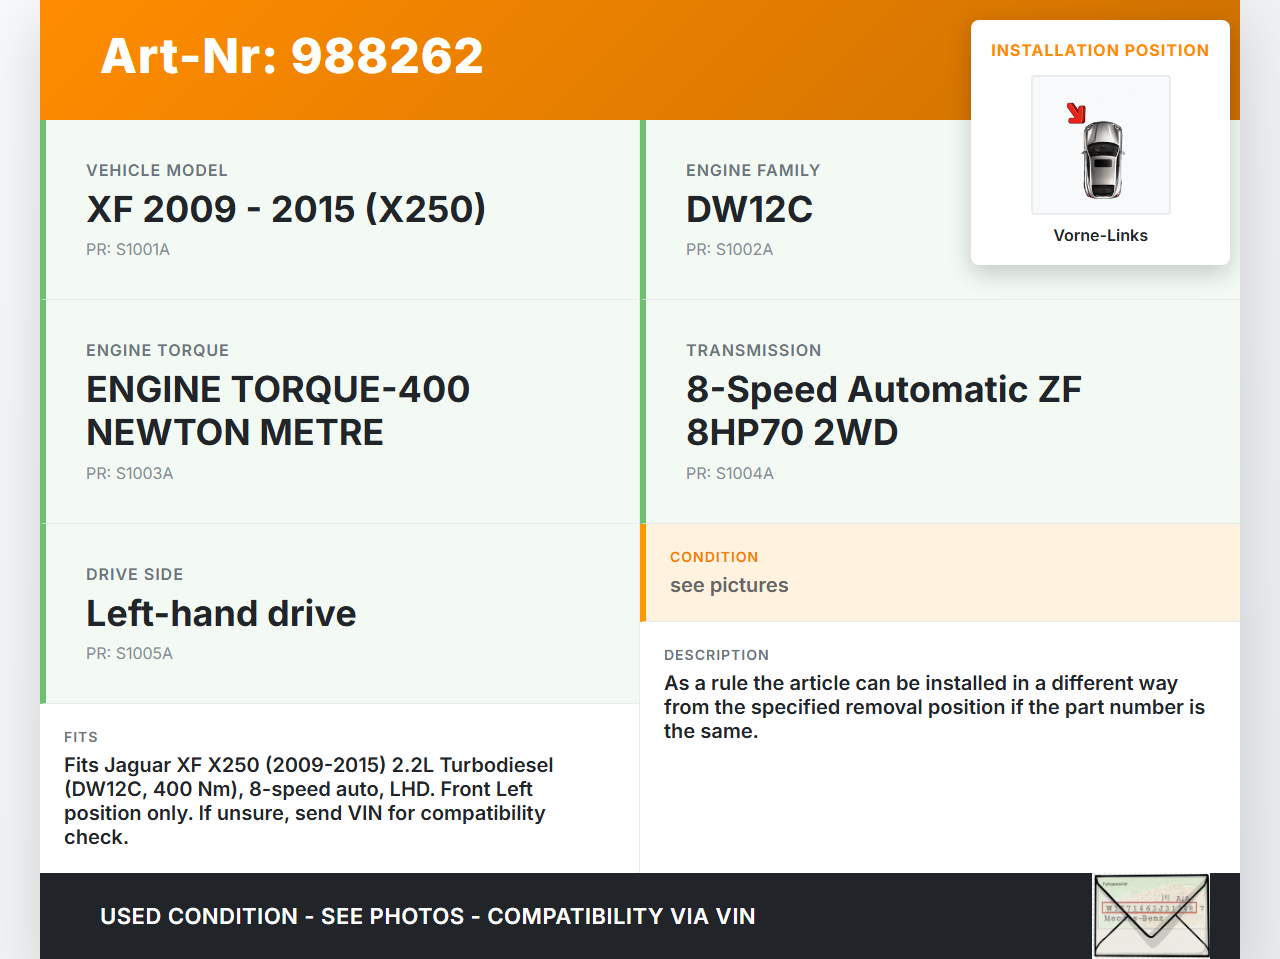Click the Vorne-Links position label
This screenshot has width=1280, height=959.
1100,236
